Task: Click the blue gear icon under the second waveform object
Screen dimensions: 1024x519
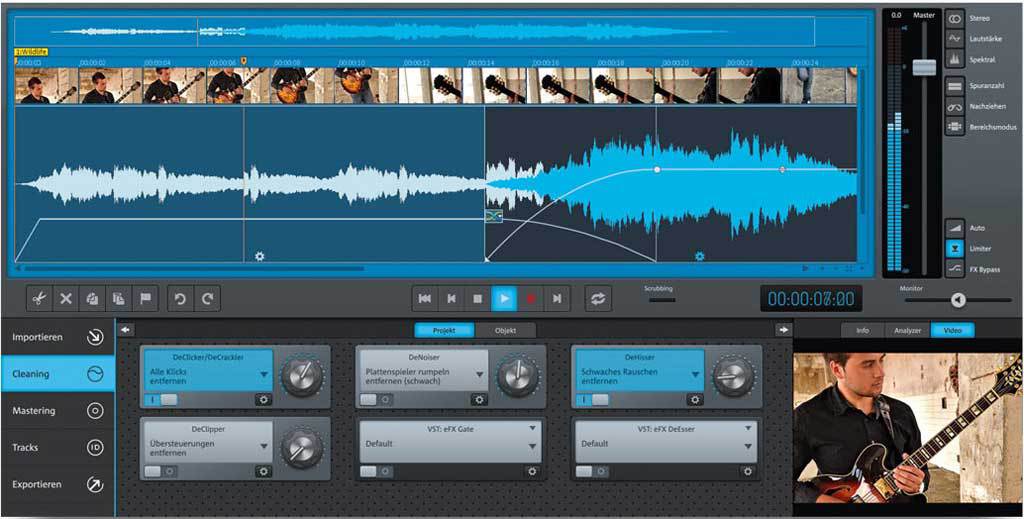Action: (x=699, y=257)
